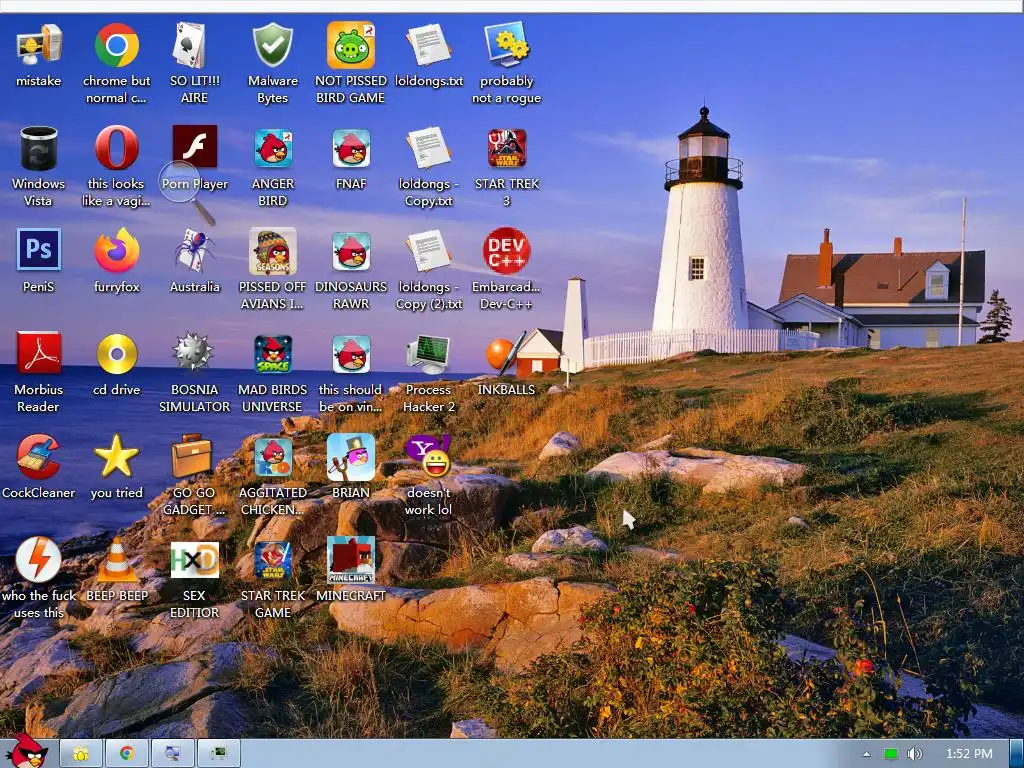Select 'loldongs - Copy (2).txt' file

[428, 250]
